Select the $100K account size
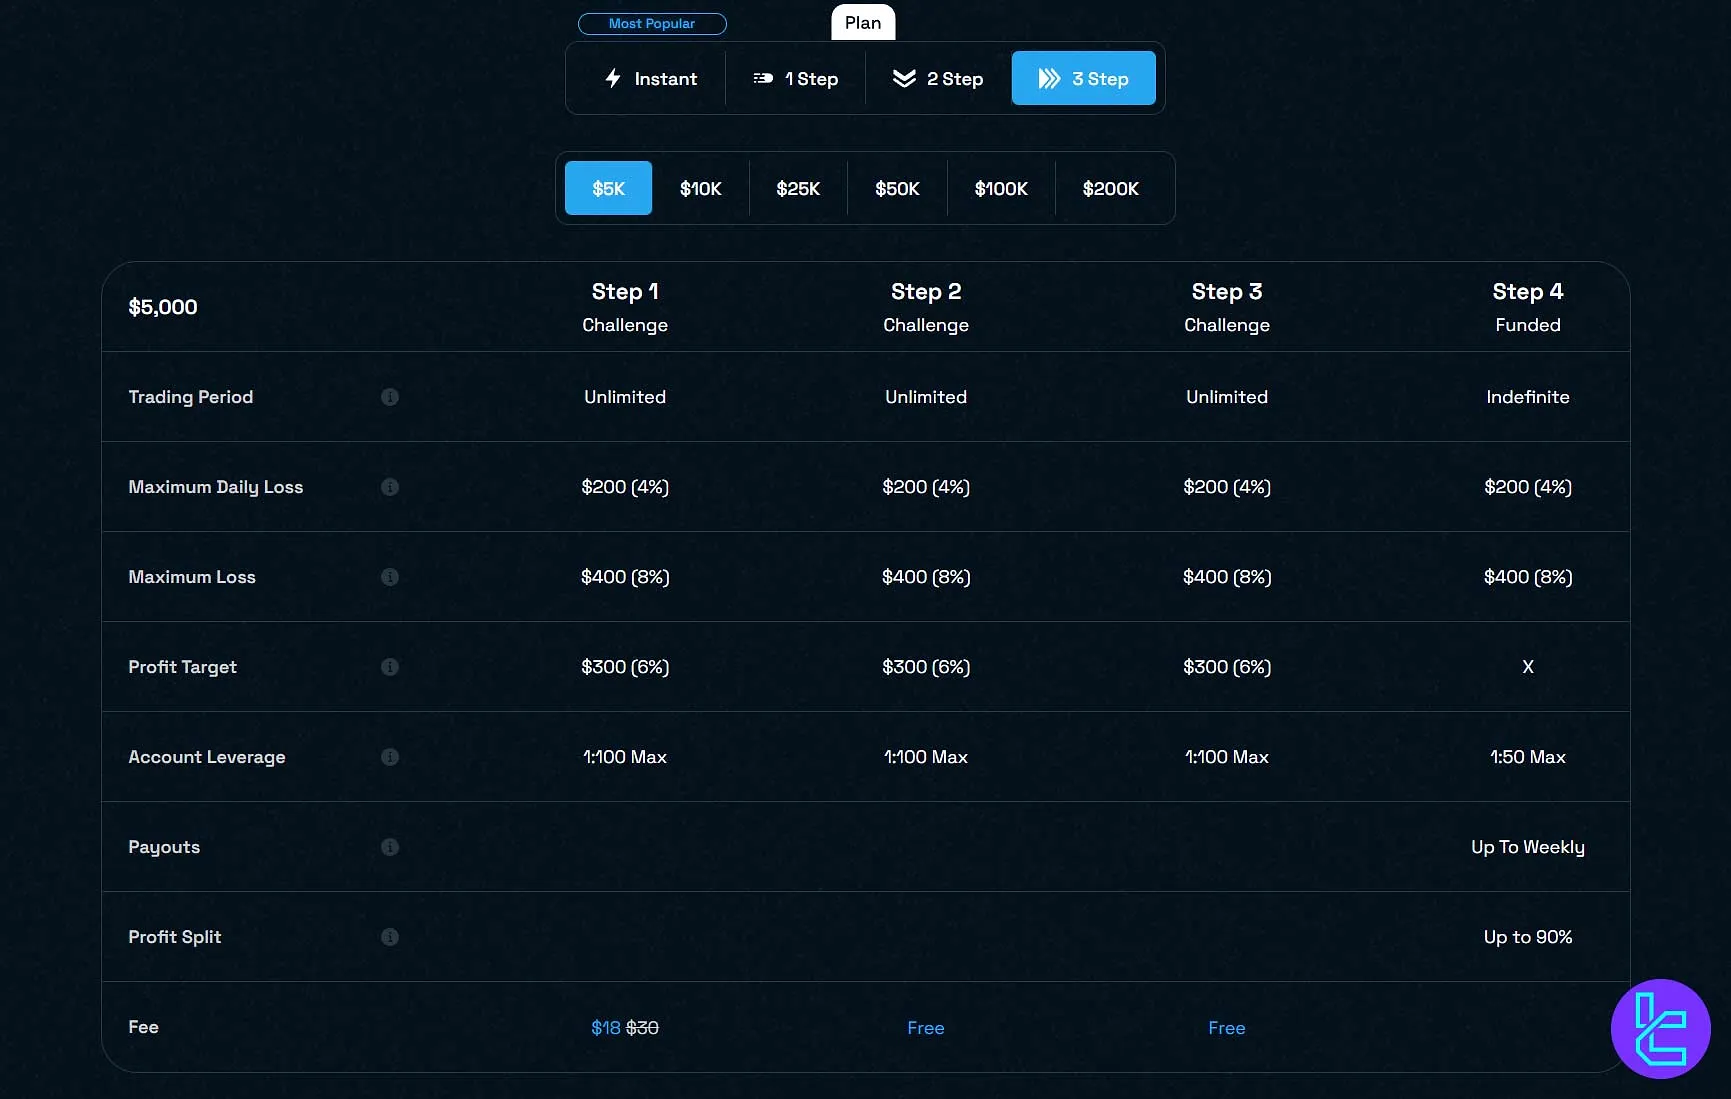 tap(1001, 189)
